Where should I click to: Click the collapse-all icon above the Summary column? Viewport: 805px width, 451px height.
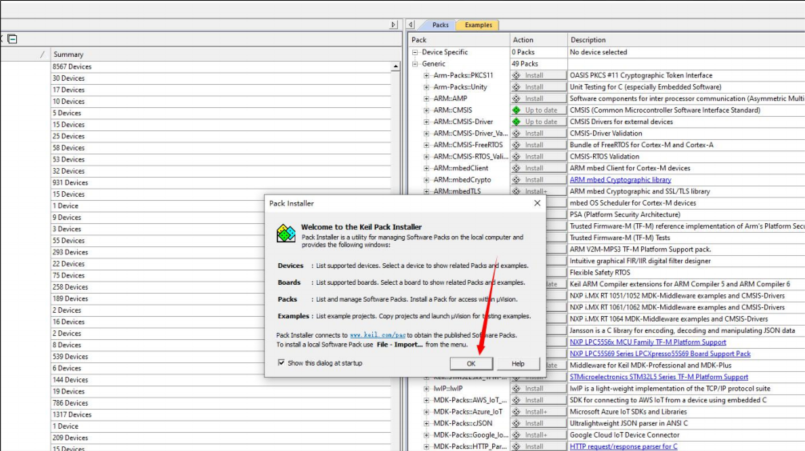(x=12, y=39)
